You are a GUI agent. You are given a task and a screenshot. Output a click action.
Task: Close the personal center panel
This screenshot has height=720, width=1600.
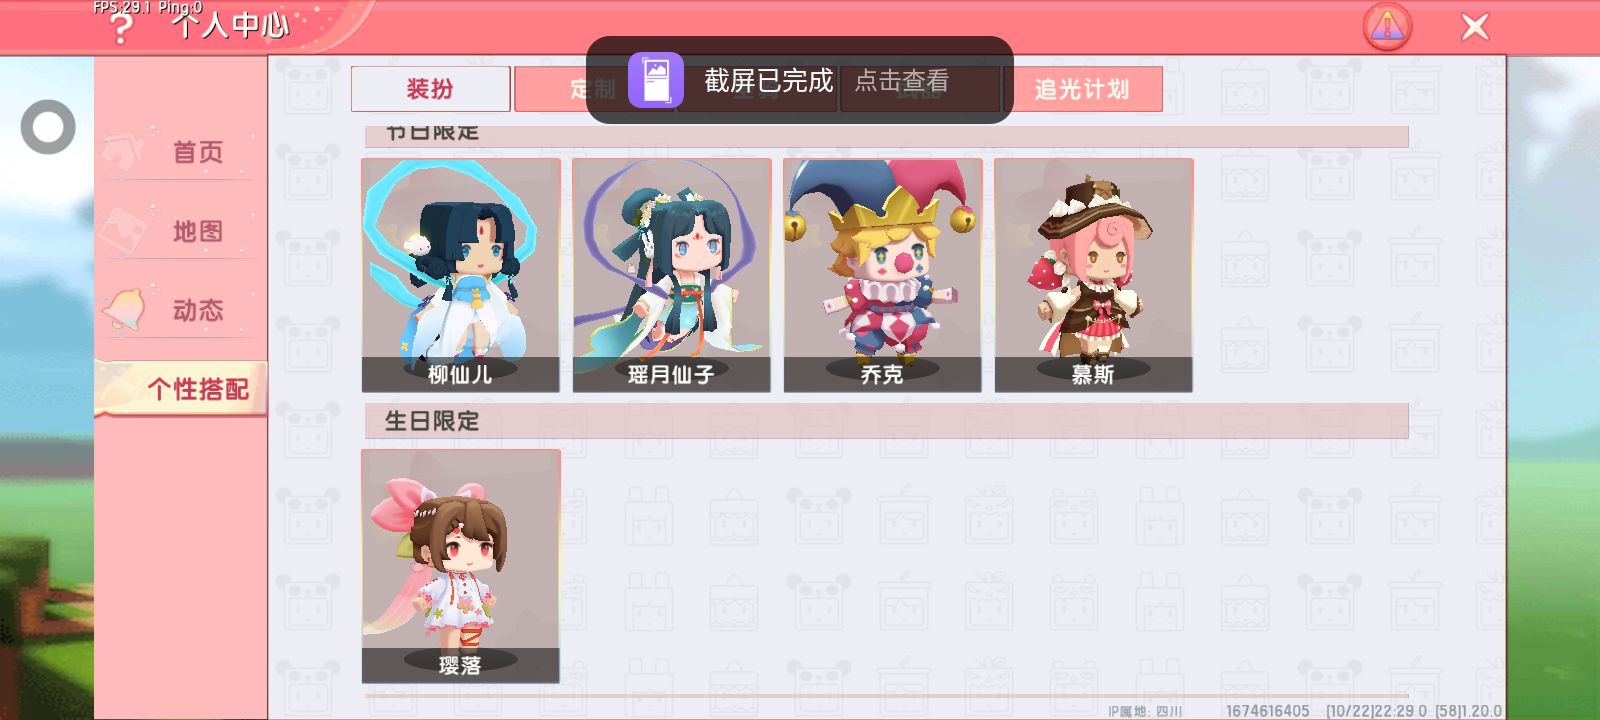1475,27
